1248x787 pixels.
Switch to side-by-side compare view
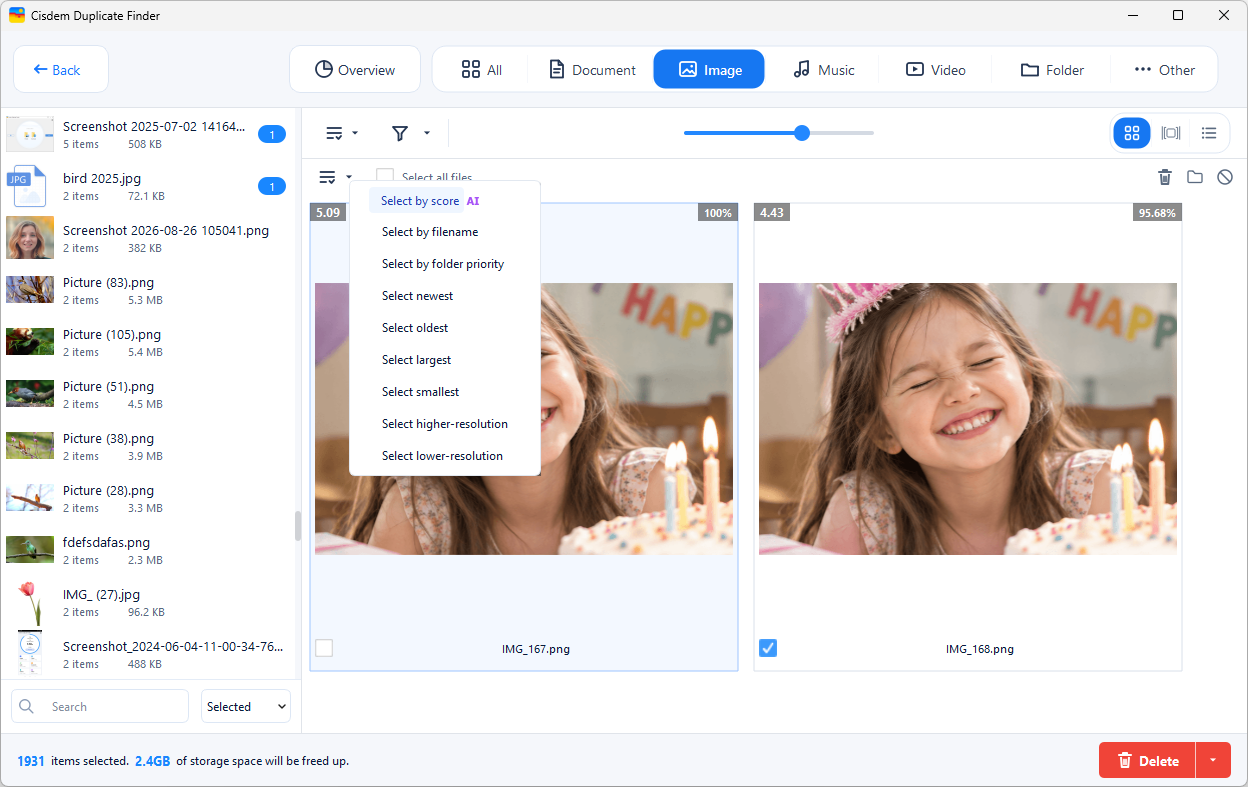point(1171,133)
